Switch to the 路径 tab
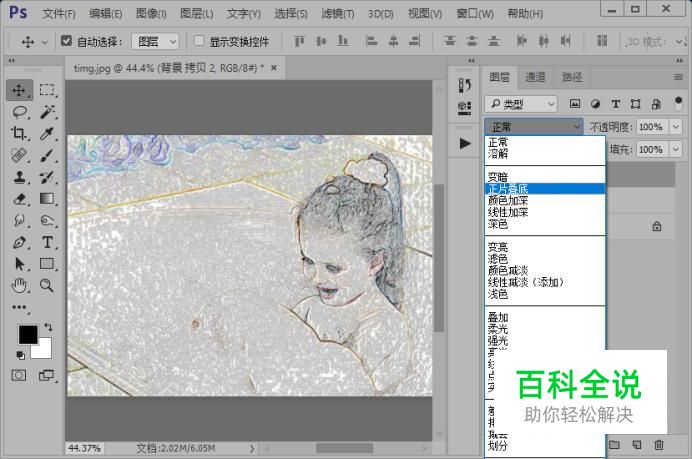The height and width of the screenshot is (459, 692). click(x=572, y=78)
